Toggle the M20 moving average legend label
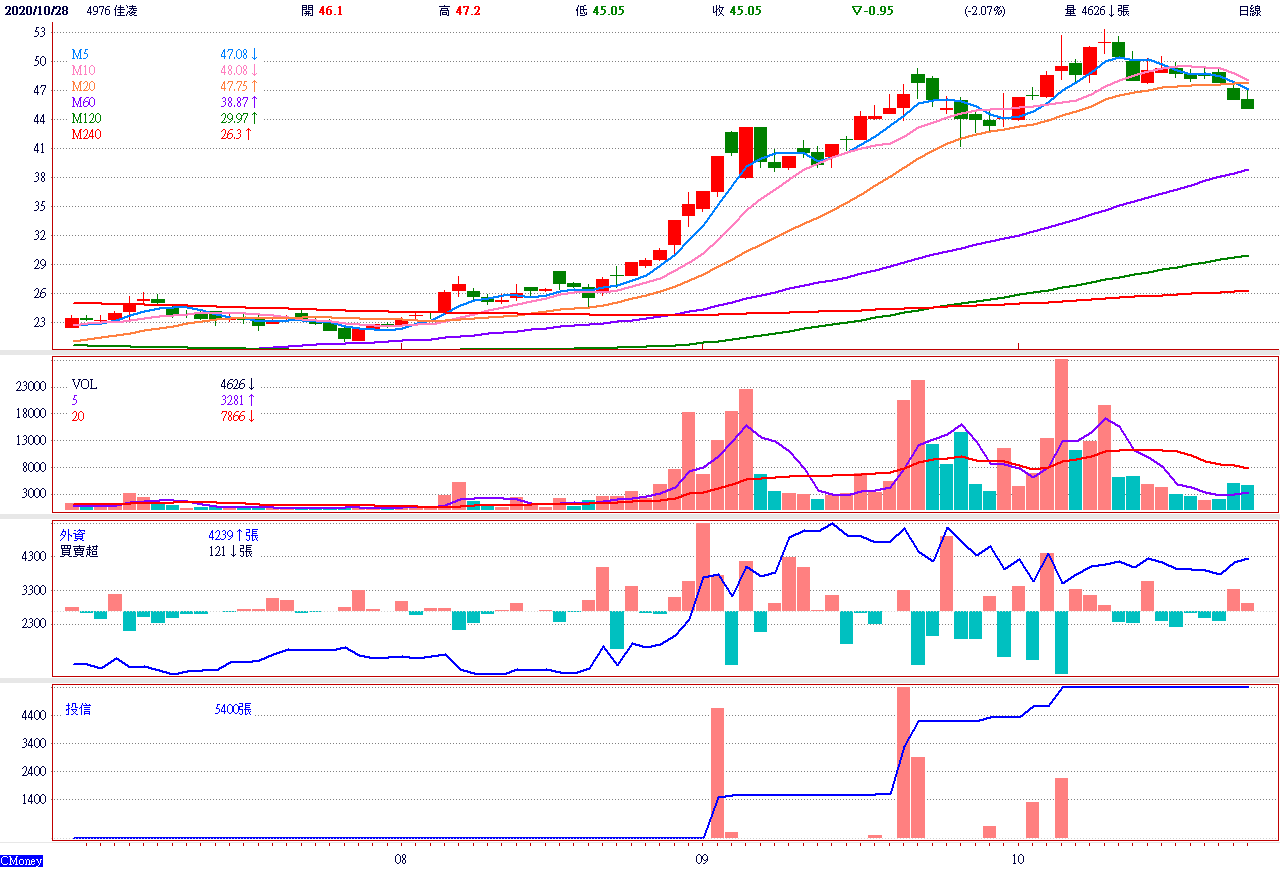 tap(83, 87)
